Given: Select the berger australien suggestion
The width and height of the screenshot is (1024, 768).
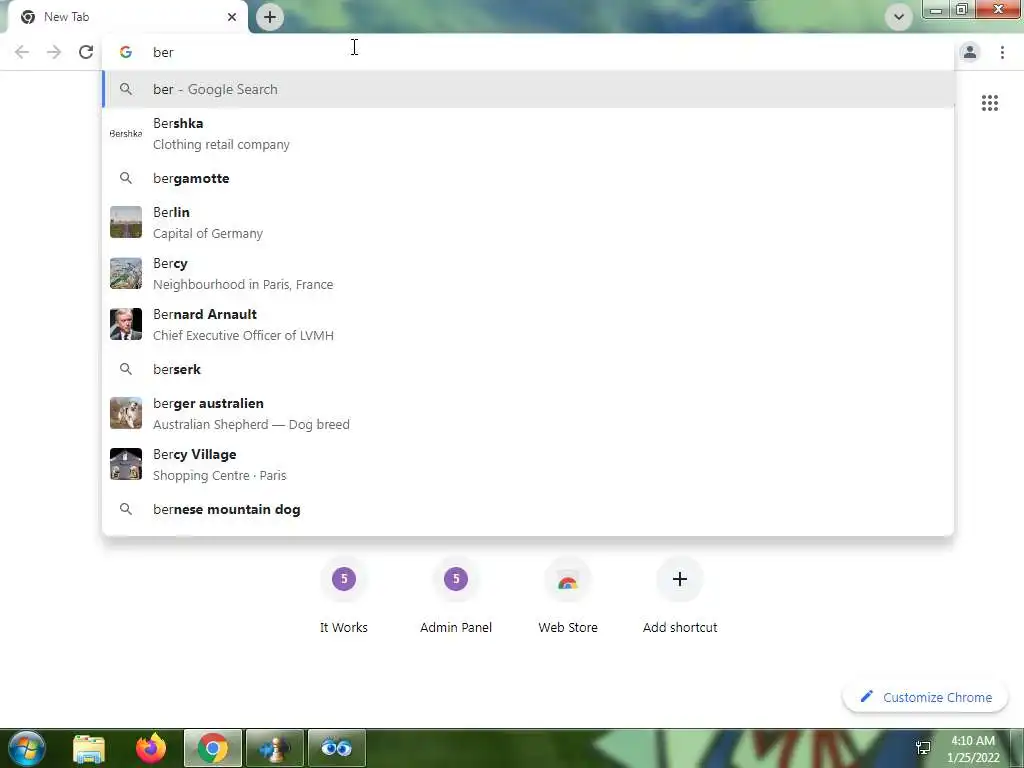Looking at the screenshot, I should (x=529, y=413).
